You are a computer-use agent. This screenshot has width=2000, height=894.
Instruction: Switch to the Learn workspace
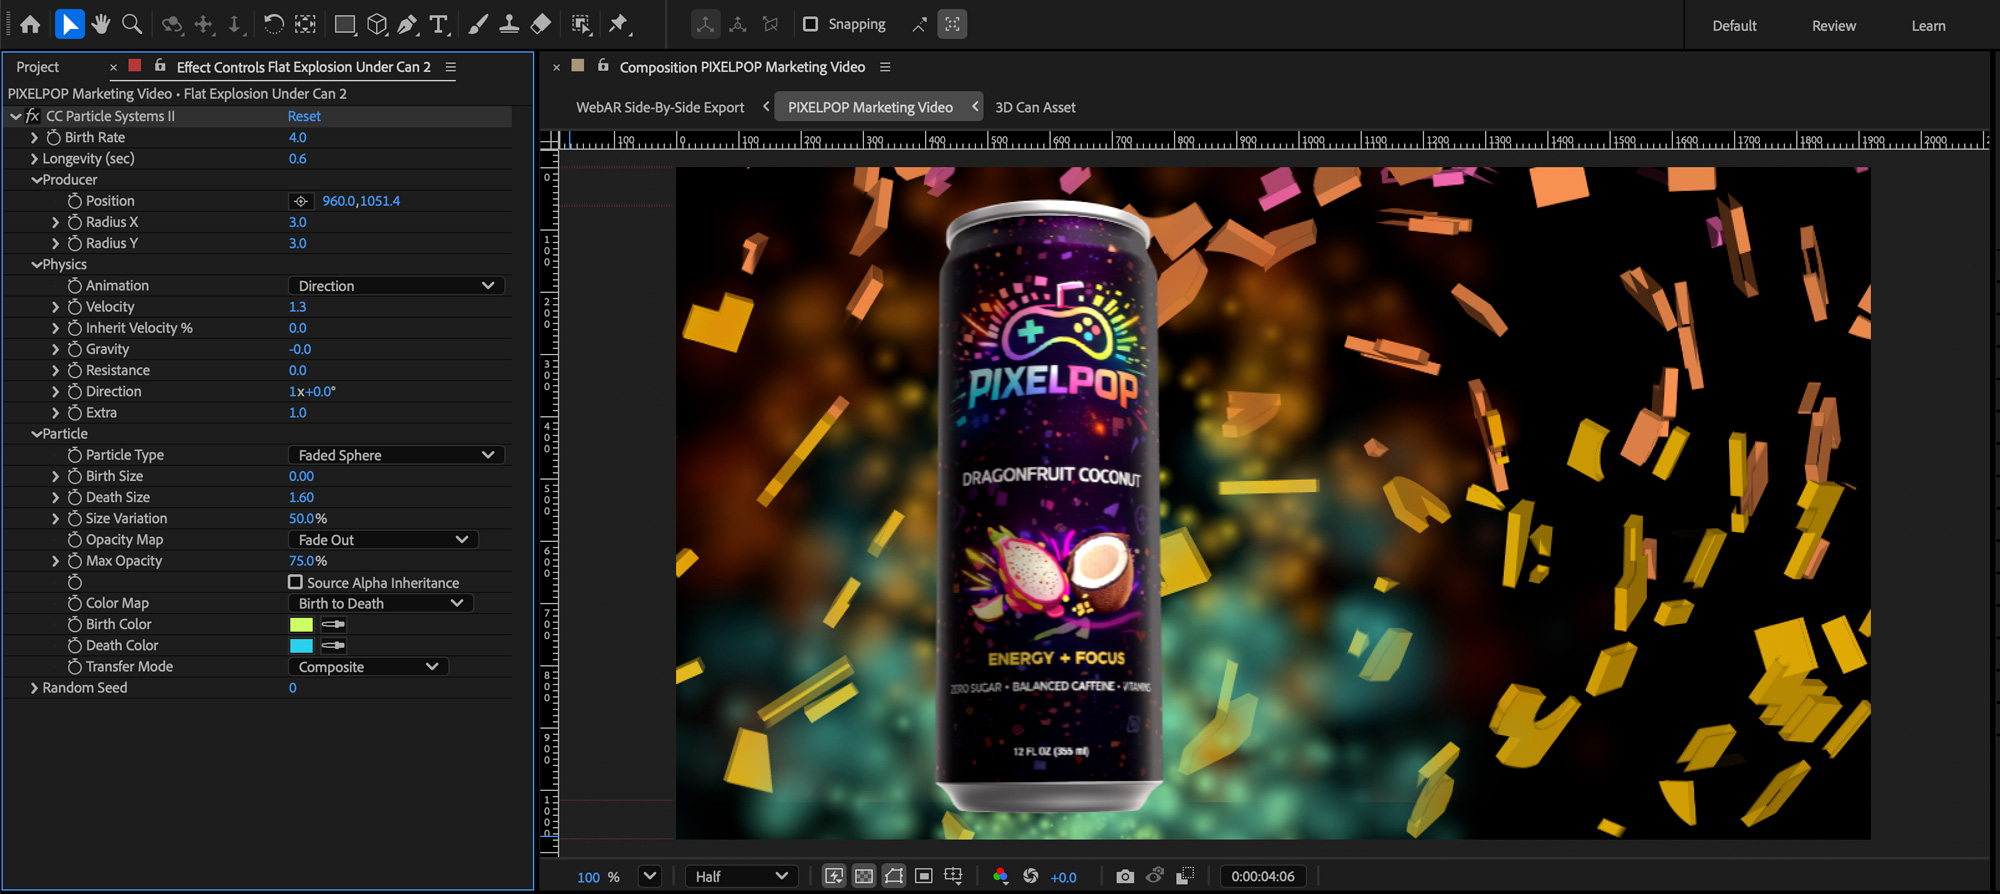[1928, 26]
